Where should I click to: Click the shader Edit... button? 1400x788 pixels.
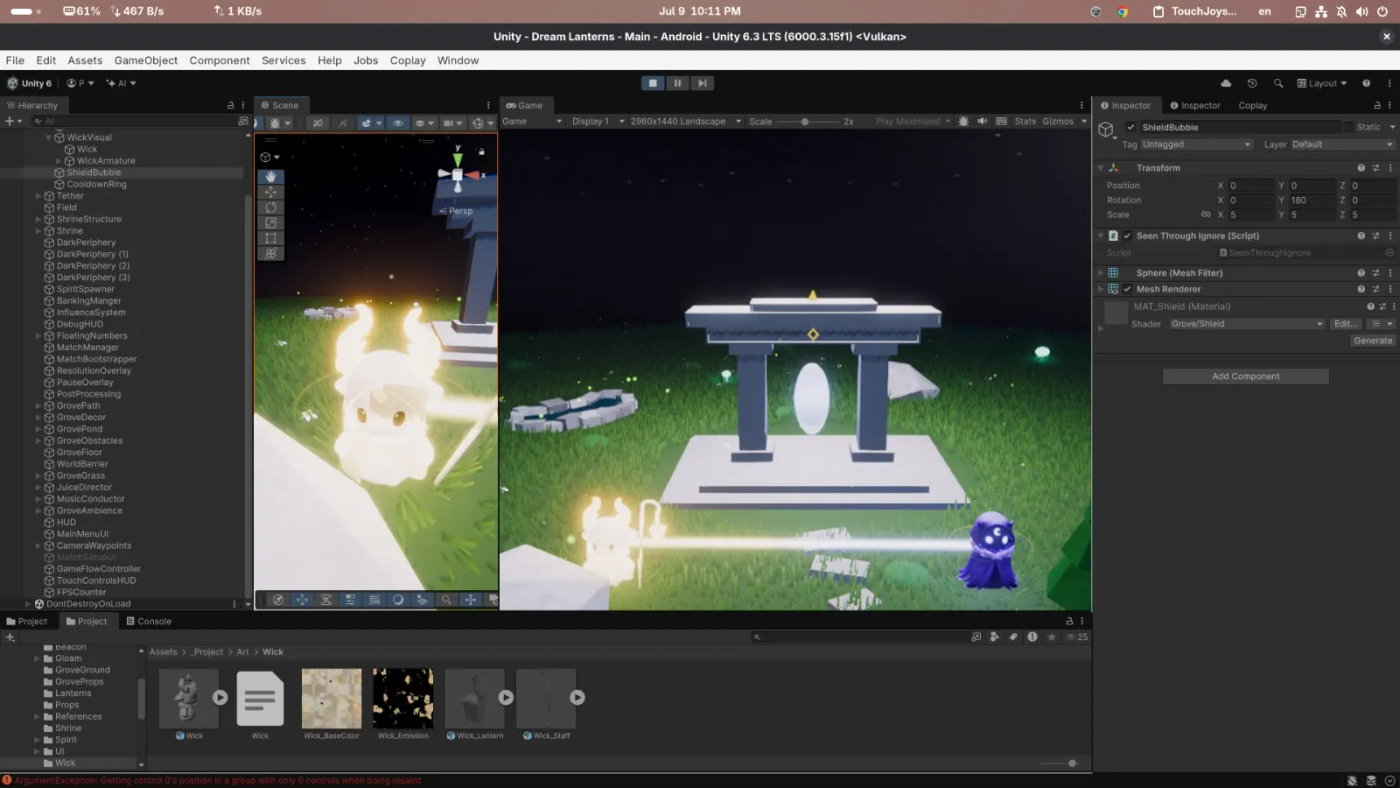[1345, 324]
